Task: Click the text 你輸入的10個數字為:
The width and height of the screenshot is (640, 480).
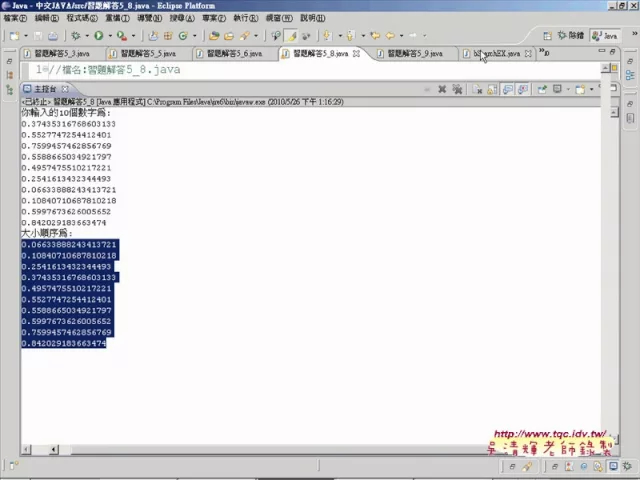Action: coord(66,113)
